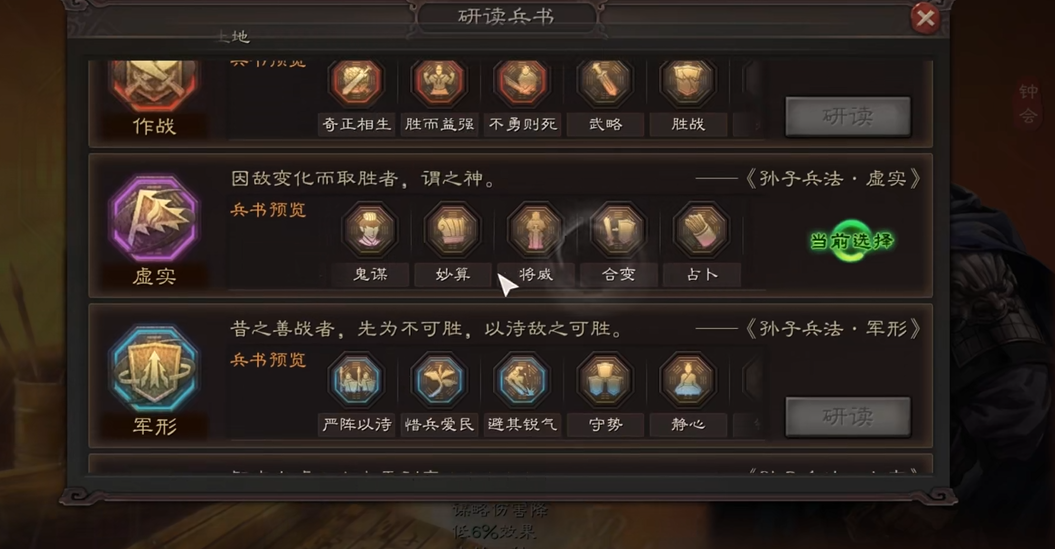The width and height of the screenshot is (1055, 549).
Task: Choose the 胜而益强 skill icon
Action: pos(439,82)
